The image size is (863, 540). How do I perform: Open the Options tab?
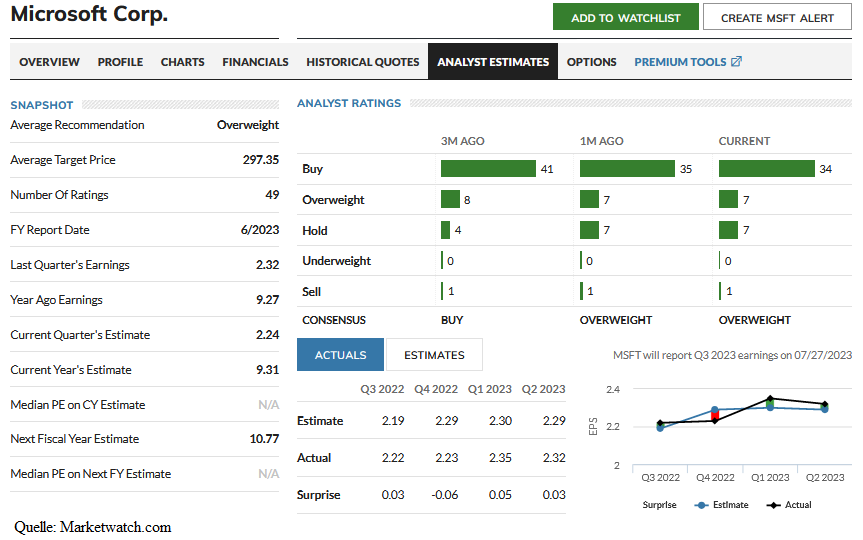pyautogui.click(x=591, y=62)
